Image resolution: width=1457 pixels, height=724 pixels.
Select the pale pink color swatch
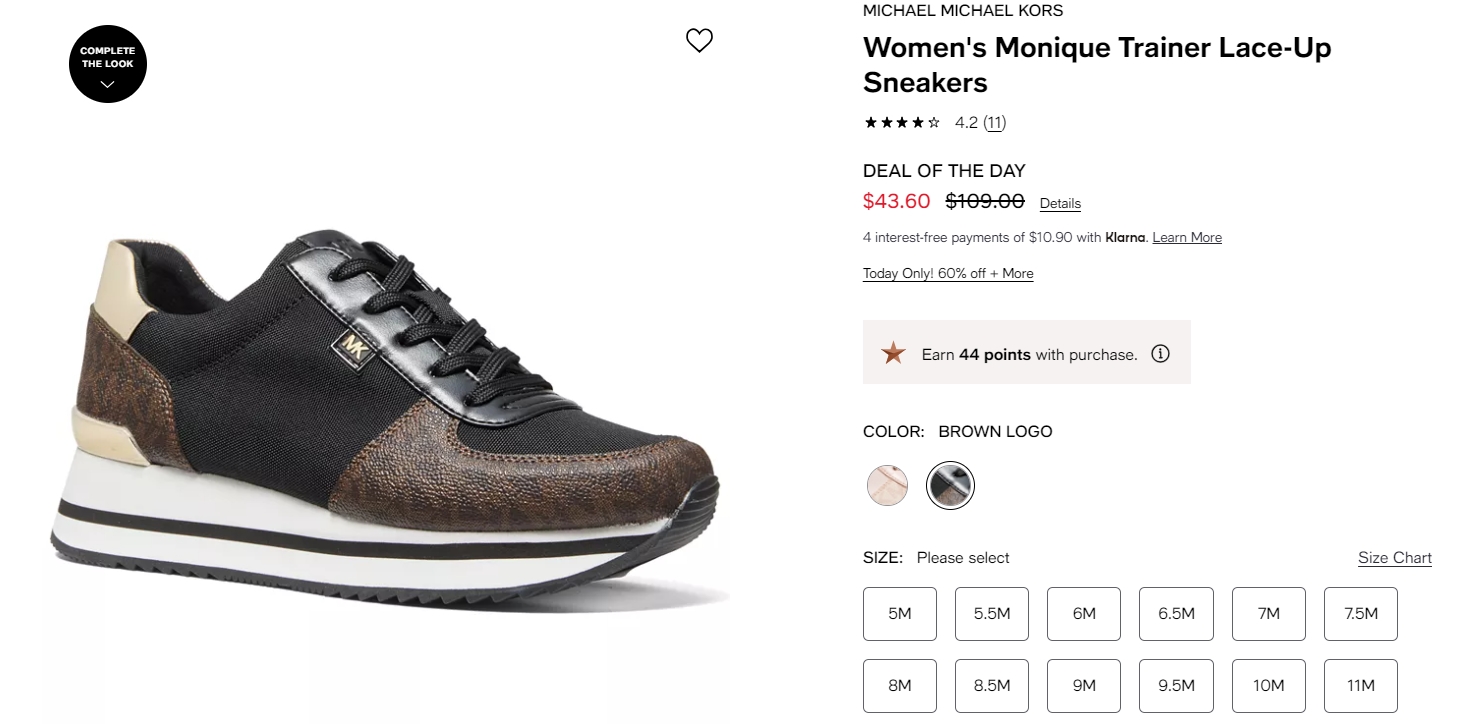(887, 486)
